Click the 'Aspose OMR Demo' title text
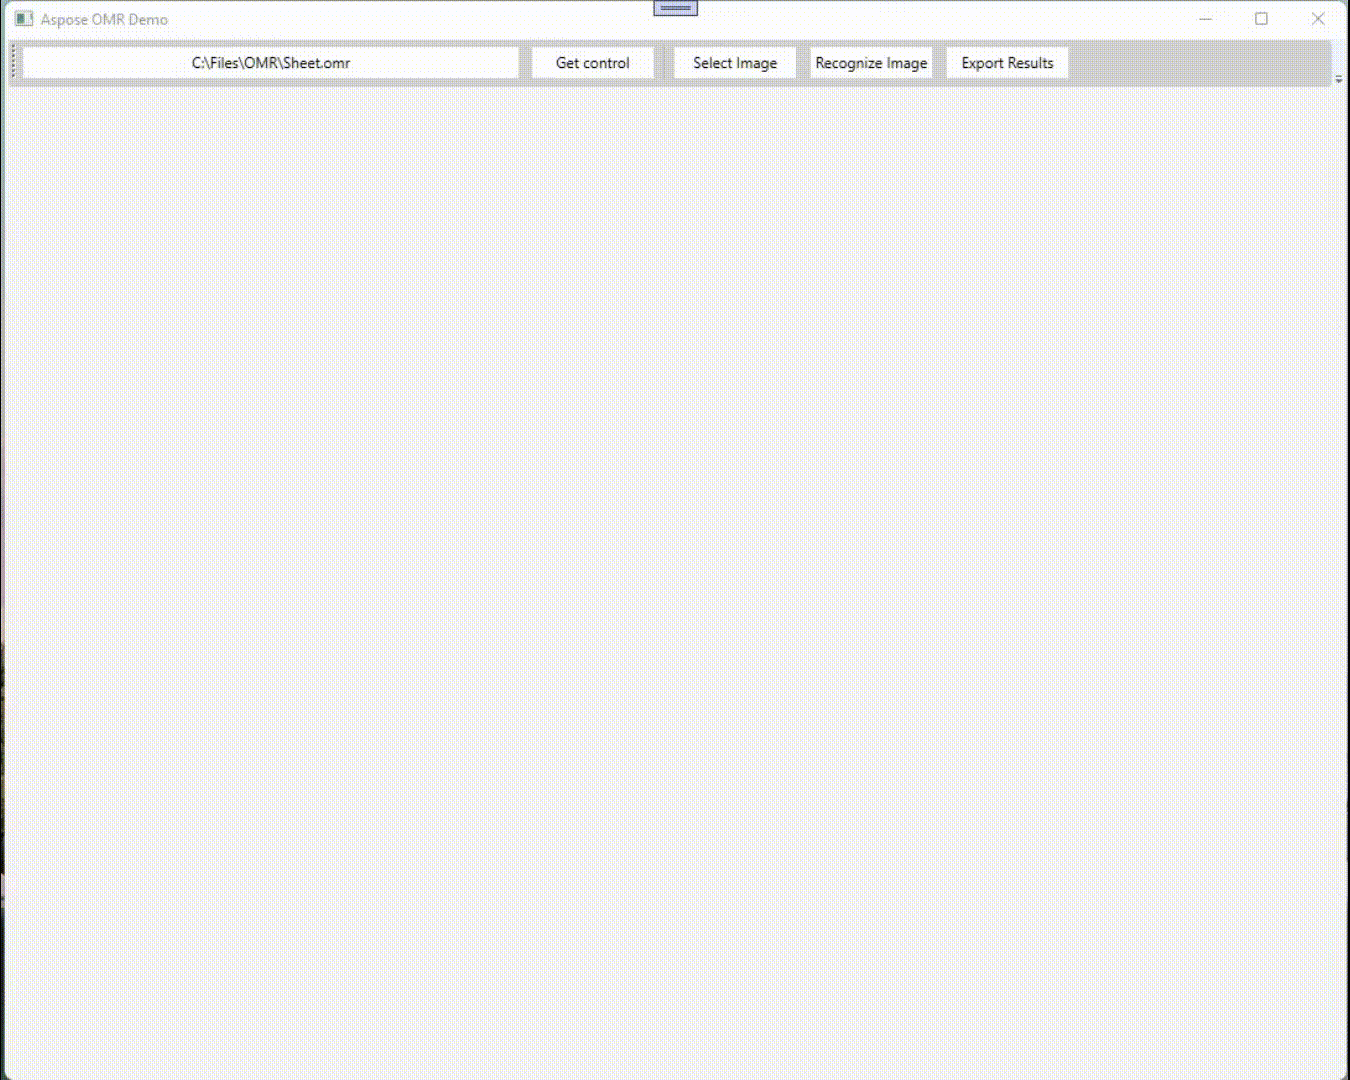The image size is (1350, 1080). click(104, 19)
